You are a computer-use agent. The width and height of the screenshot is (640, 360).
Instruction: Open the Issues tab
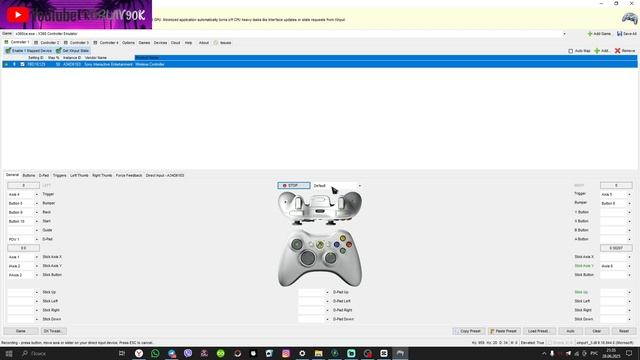pyautogui.click(x=222, y=42)
